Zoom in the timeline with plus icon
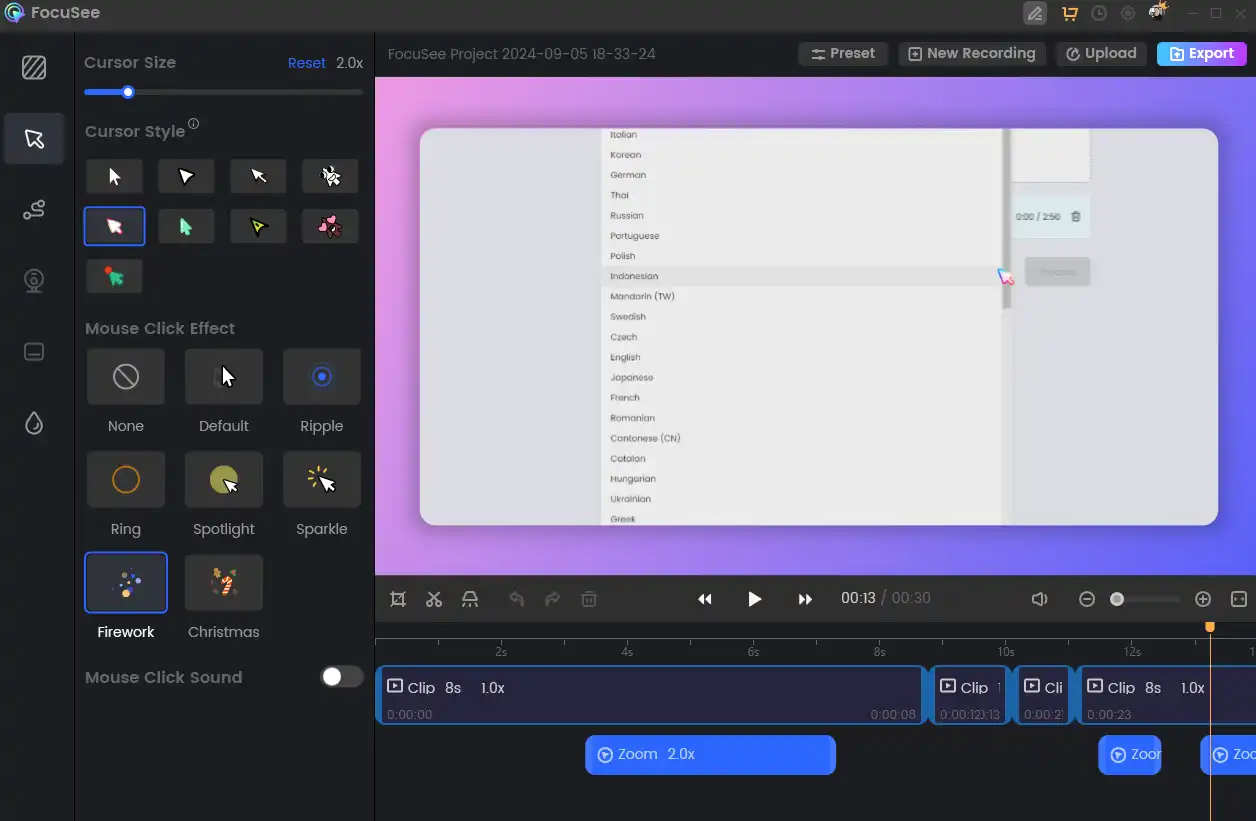 click(1203, 599)
